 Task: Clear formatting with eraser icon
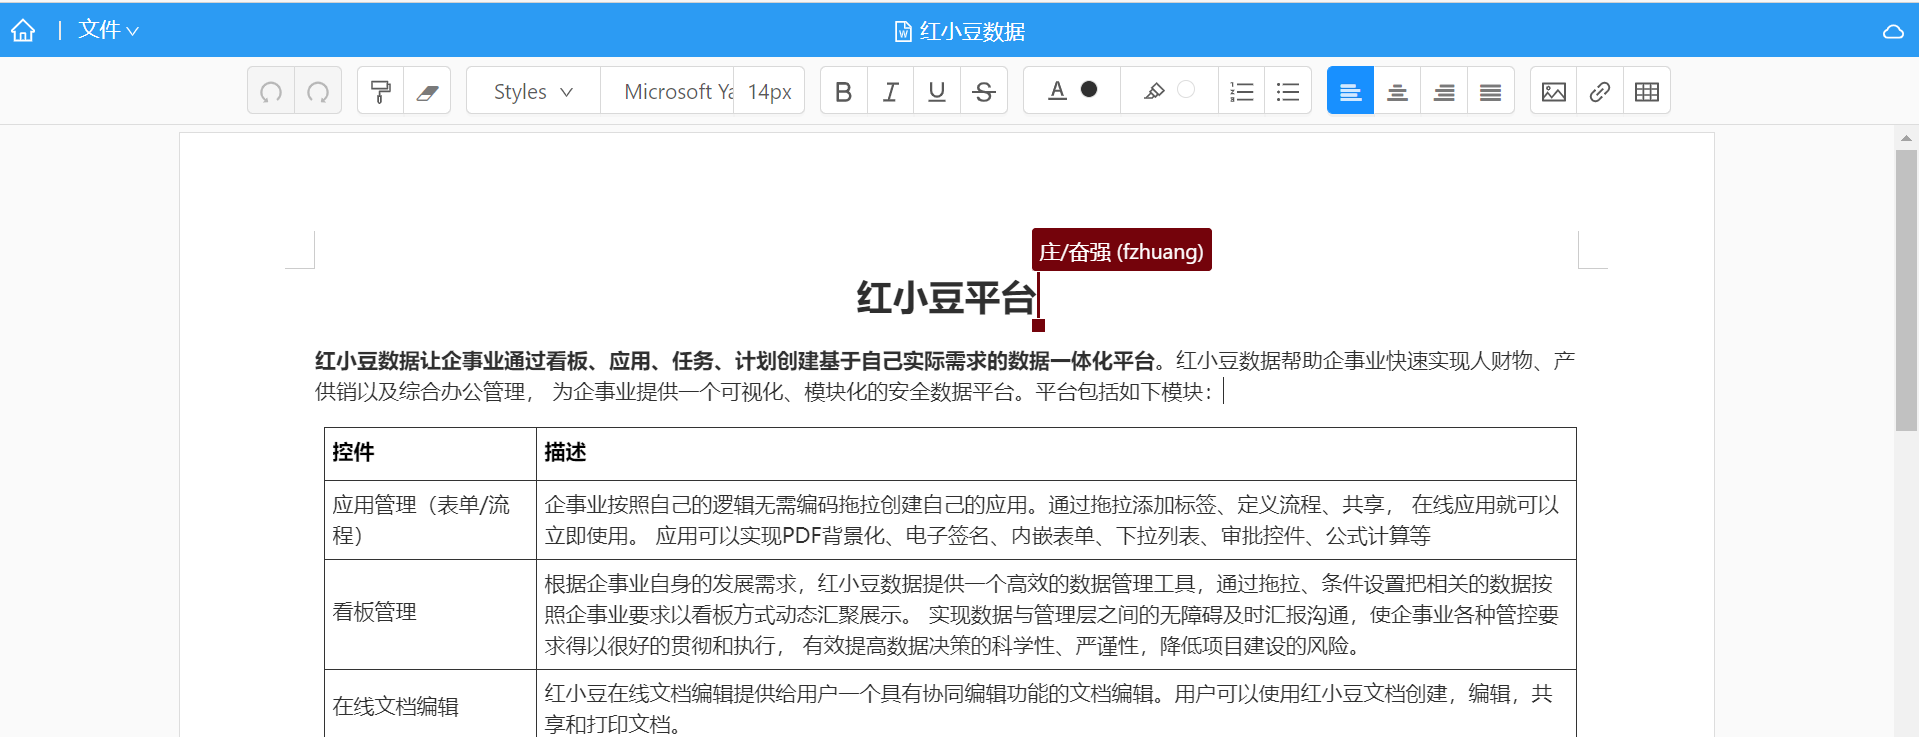tap(427, 92)
